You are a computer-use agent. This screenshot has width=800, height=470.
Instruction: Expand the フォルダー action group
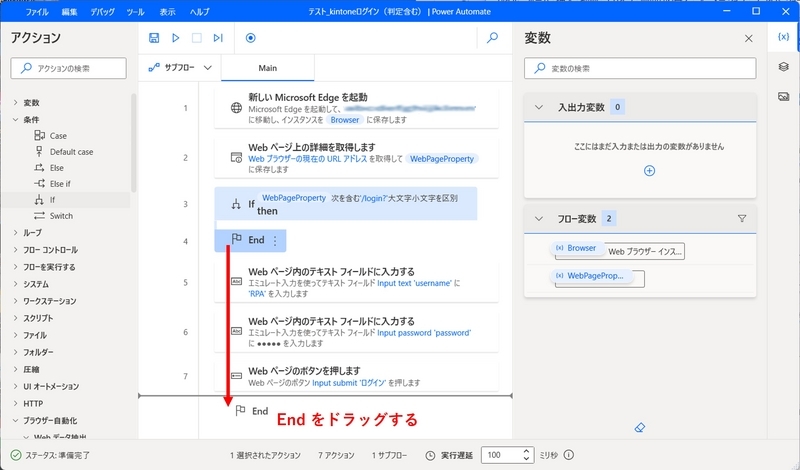click(15, 352)
